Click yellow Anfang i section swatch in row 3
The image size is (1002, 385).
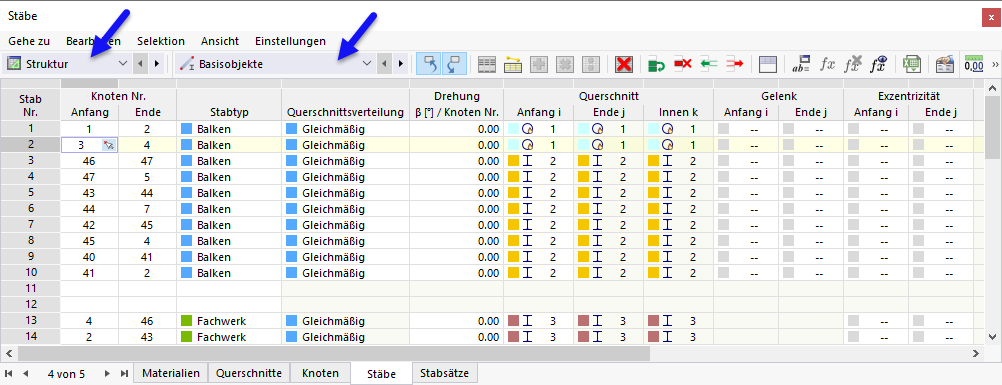click(513, 161)
